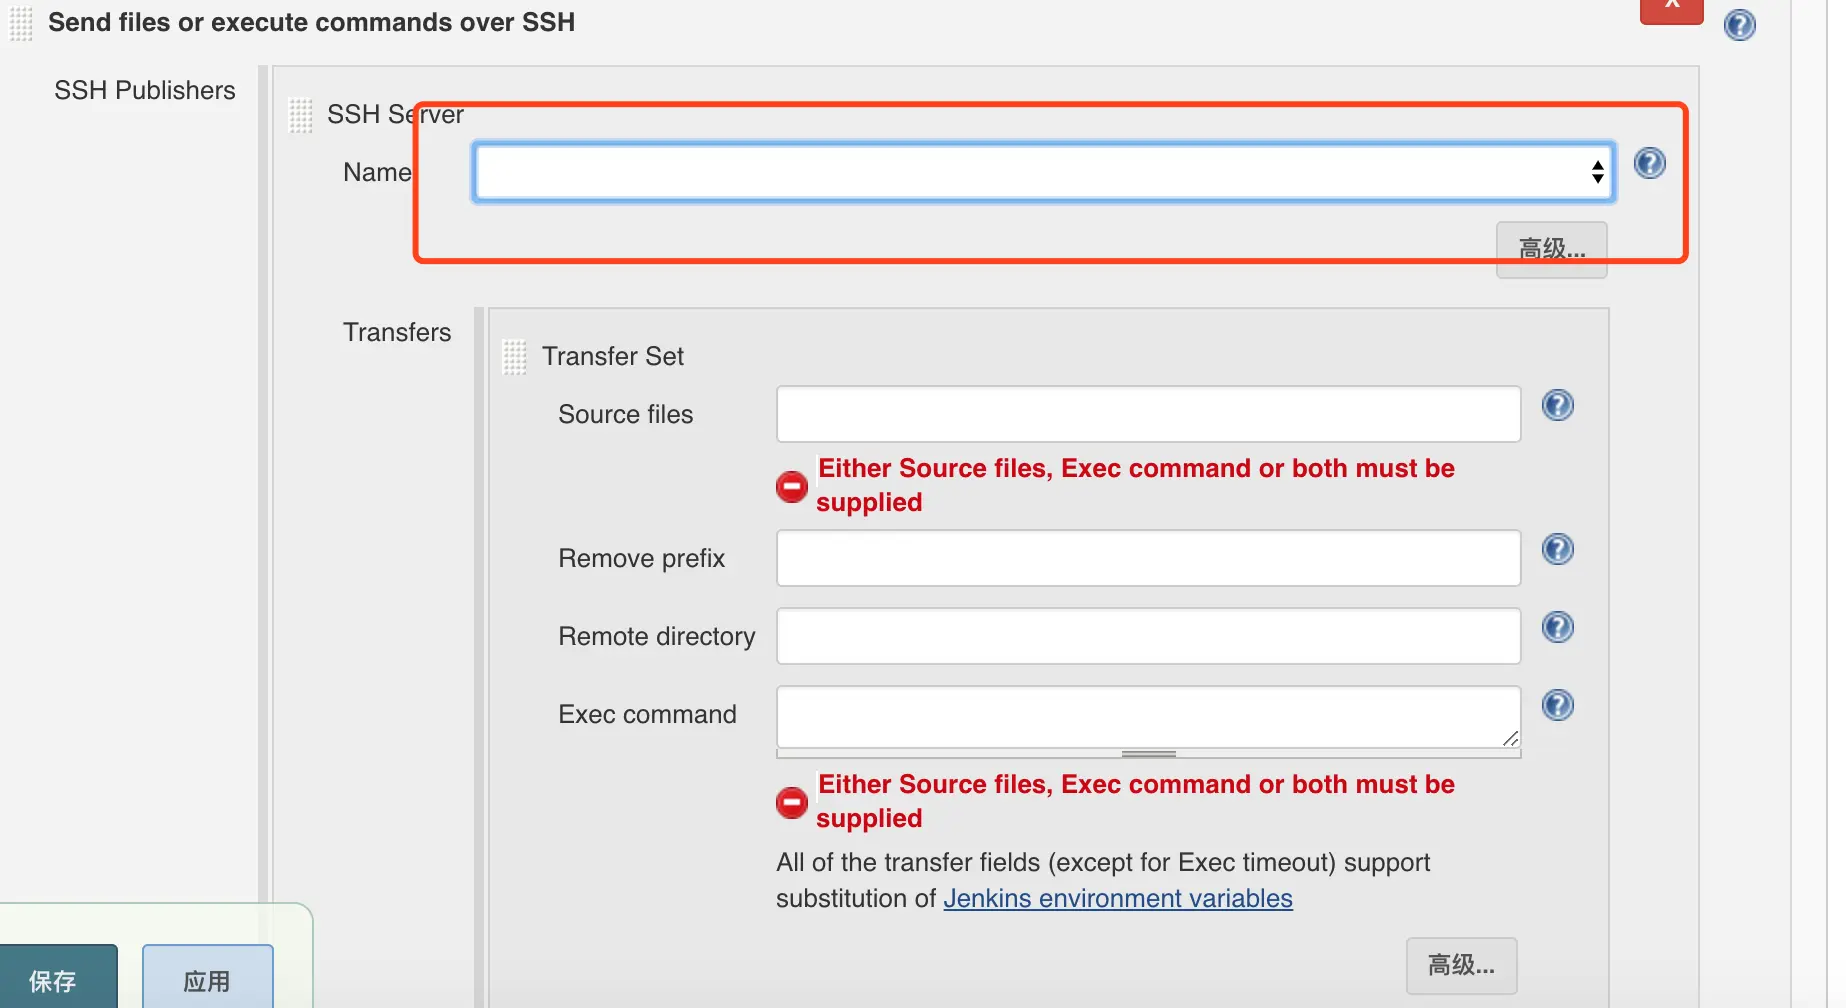Viewport: 1846px width, 1008px height.
Task: Show help for Exec command field
Action: [x=1557, y=705]
